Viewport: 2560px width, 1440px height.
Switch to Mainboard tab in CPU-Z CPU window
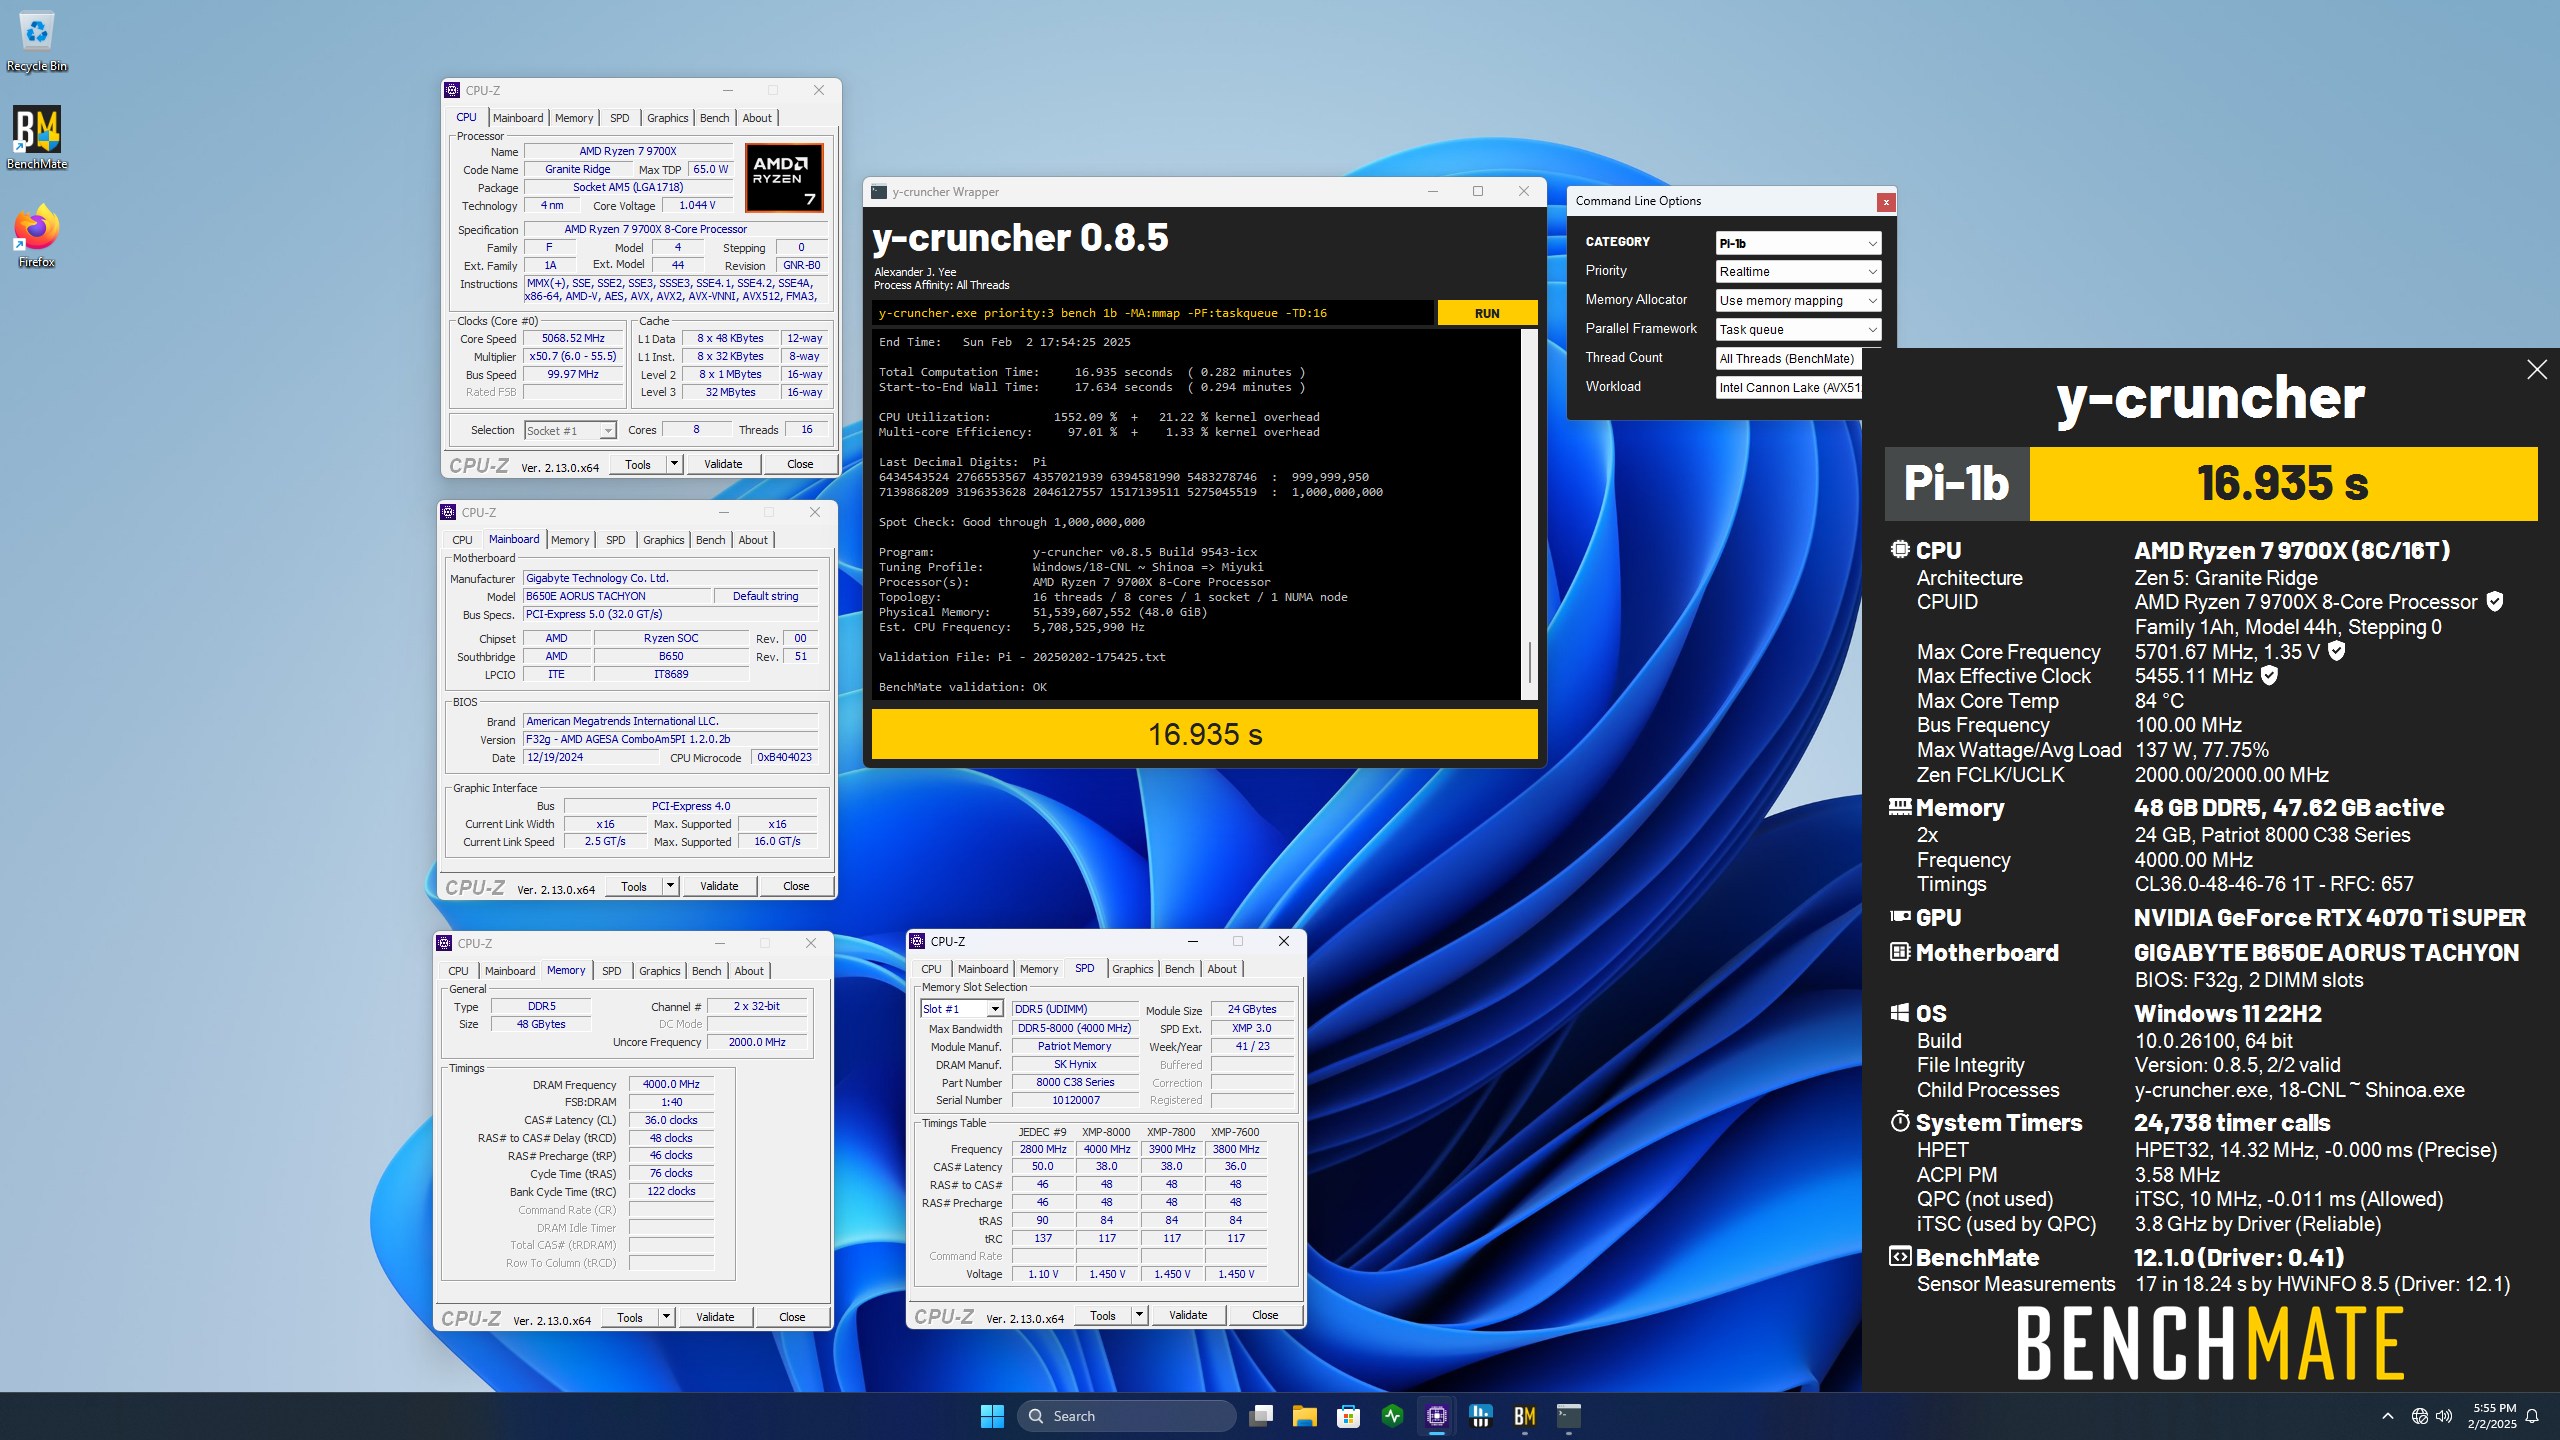tap(518, 118)
